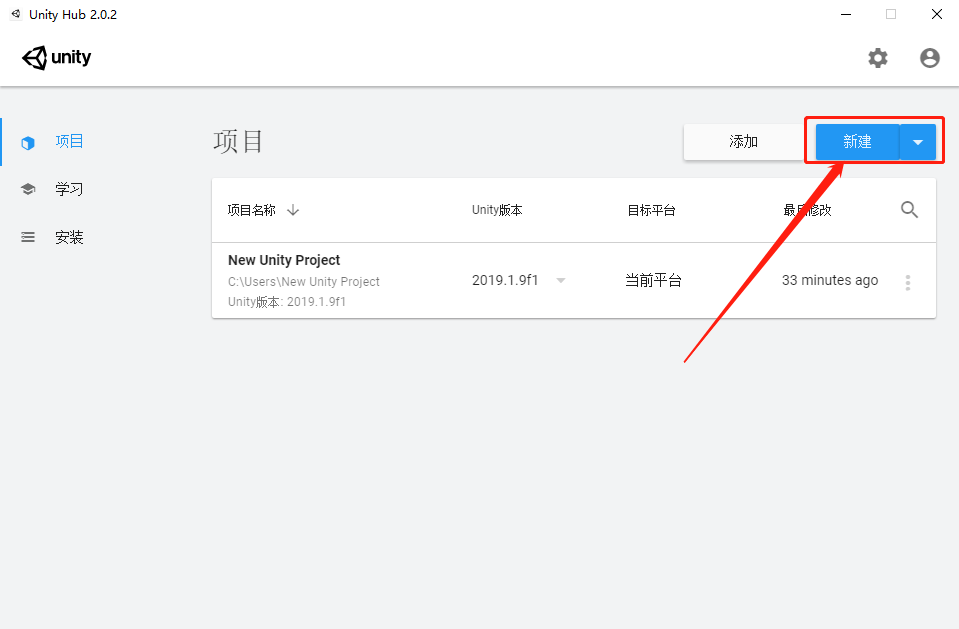
Task: Sort by the 项目名称 column header
Action: pos(251,210)
